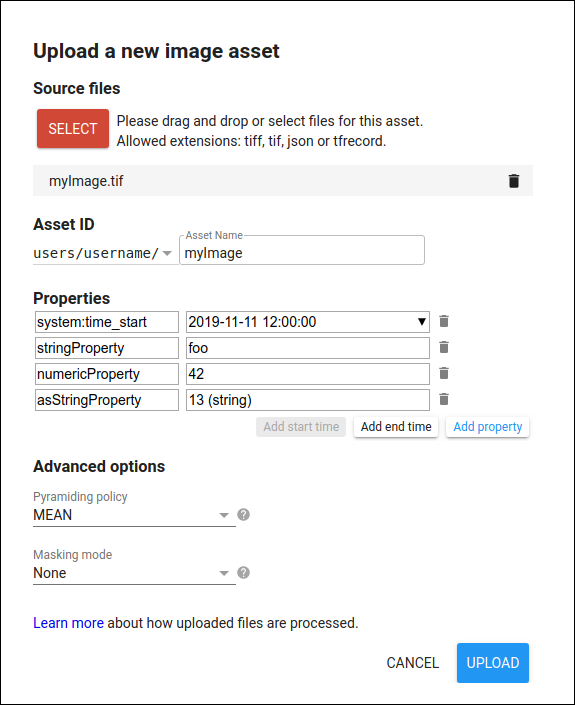This screenshot has height=705, width=575.
Task: Click the red SELECT files button
Action: [x=73, y=129]
